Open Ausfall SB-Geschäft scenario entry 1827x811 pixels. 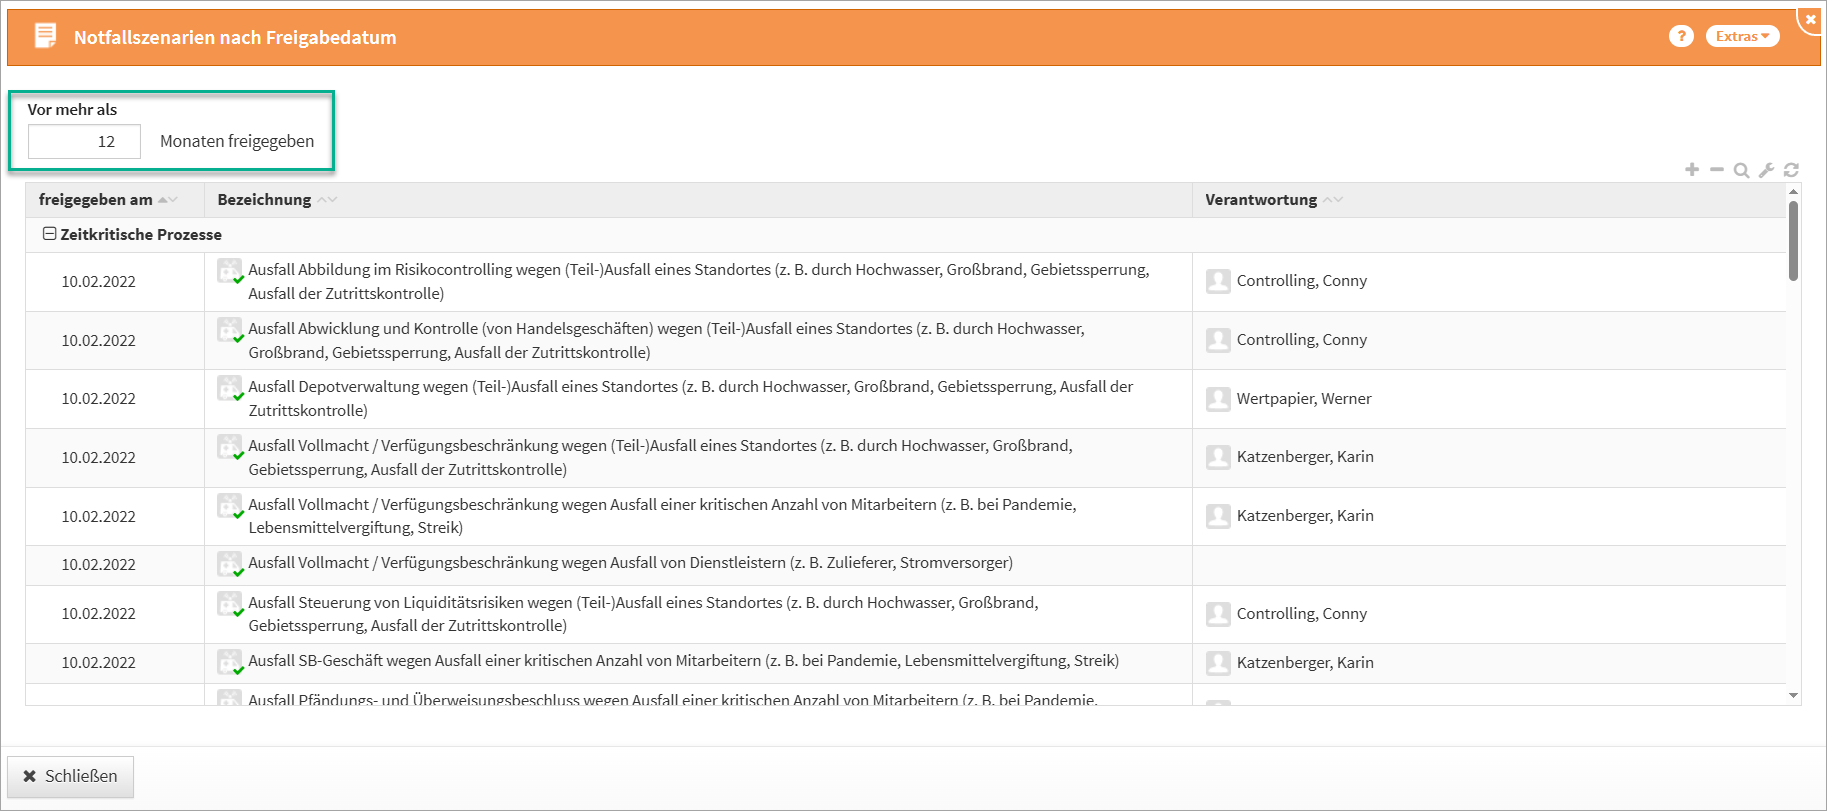point(683,661)
